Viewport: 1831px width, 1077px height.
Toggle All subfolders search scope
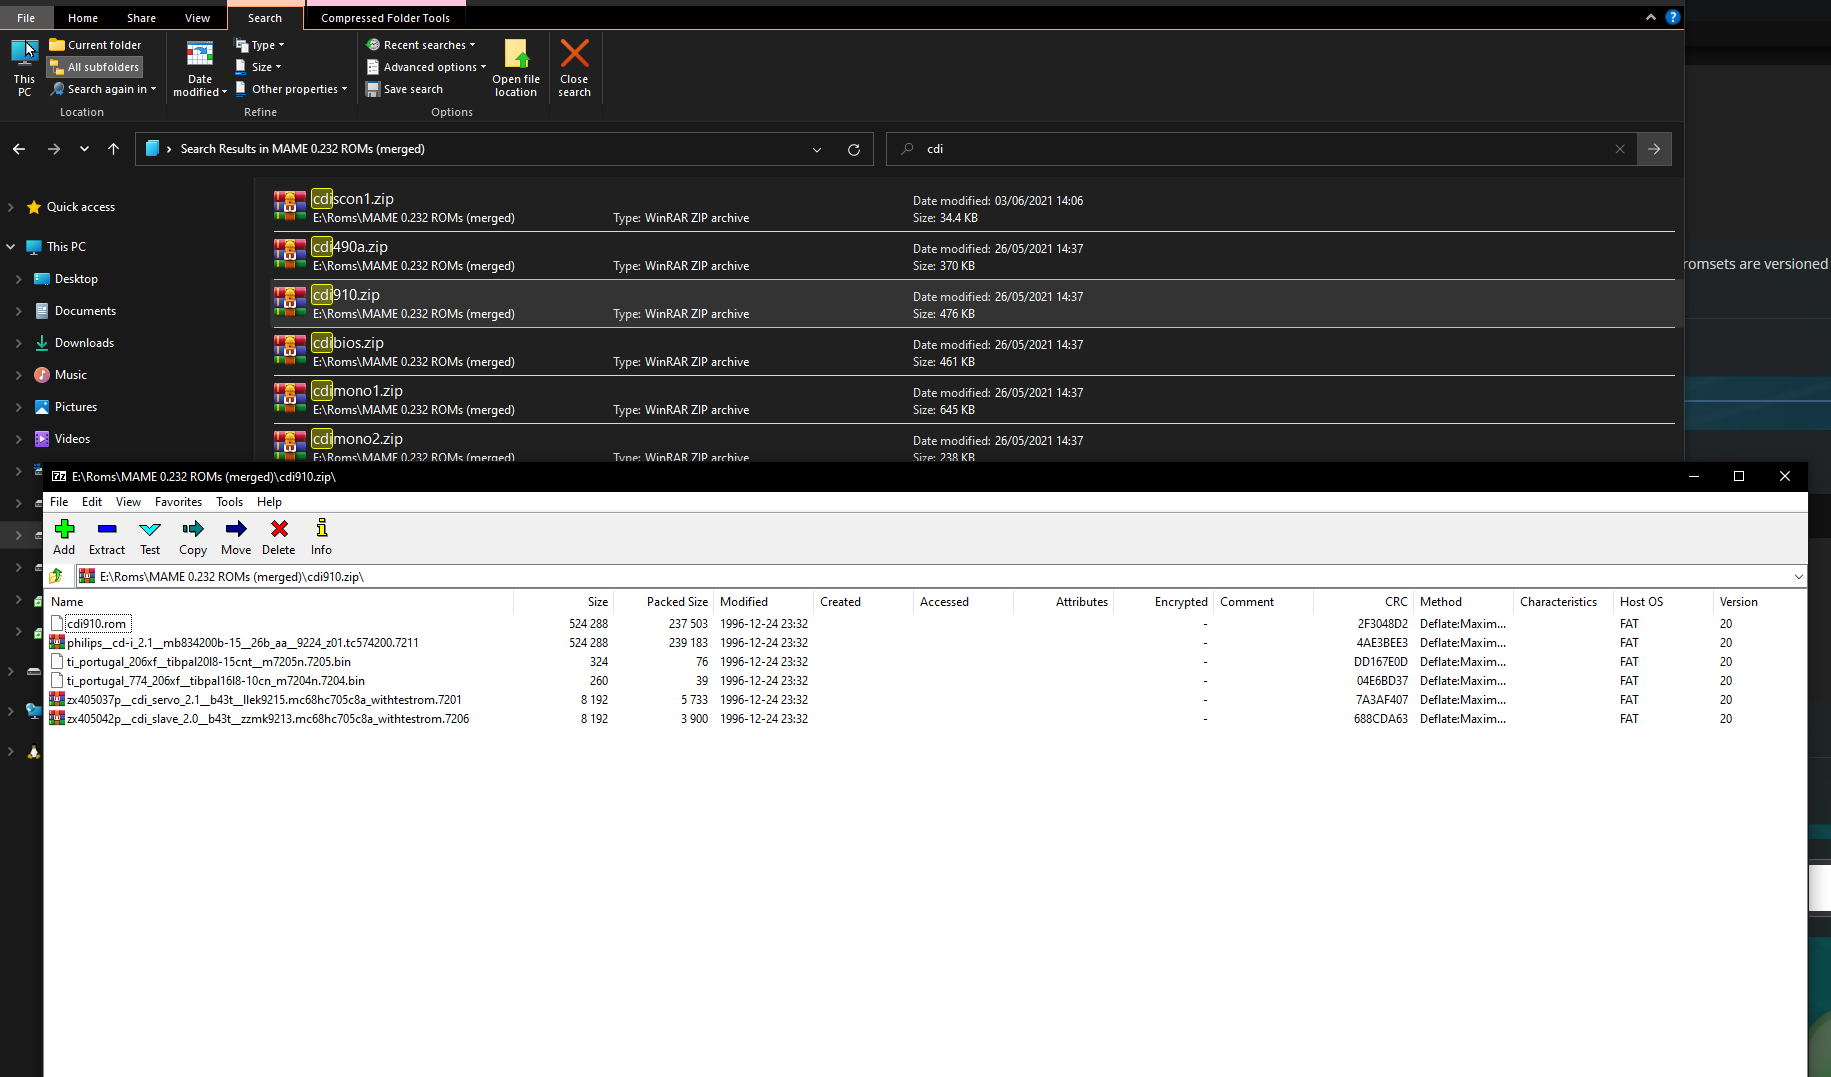click(95, 67)
